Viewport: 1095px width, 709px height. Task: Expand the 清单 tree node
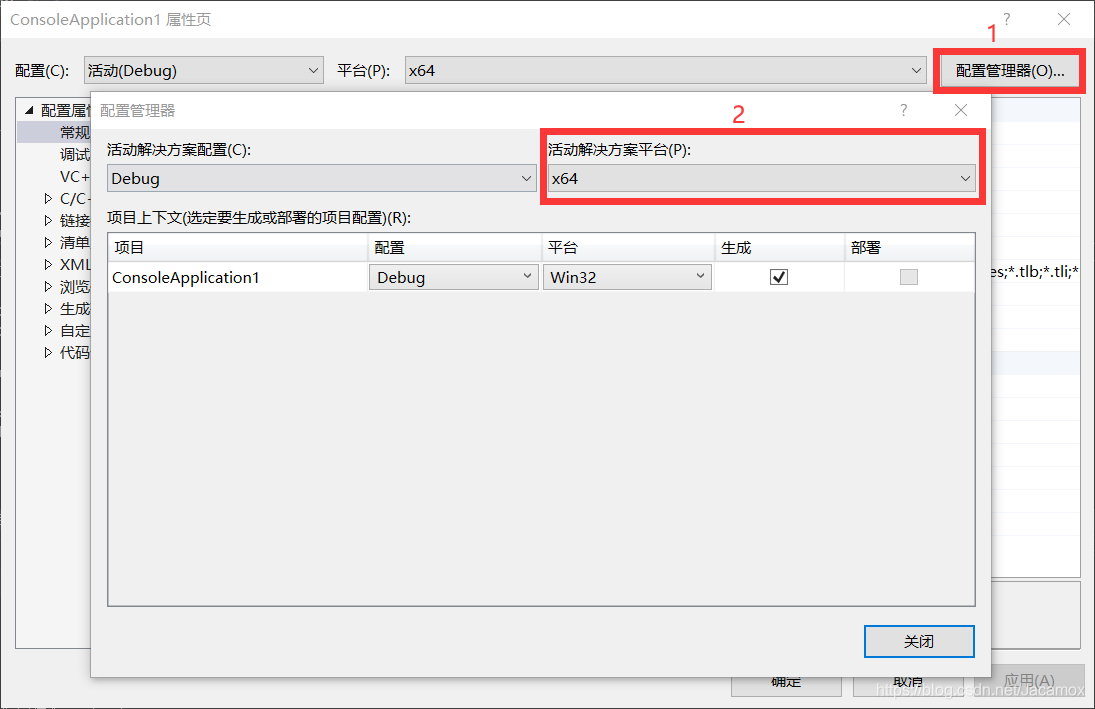[x=48, y=242]
